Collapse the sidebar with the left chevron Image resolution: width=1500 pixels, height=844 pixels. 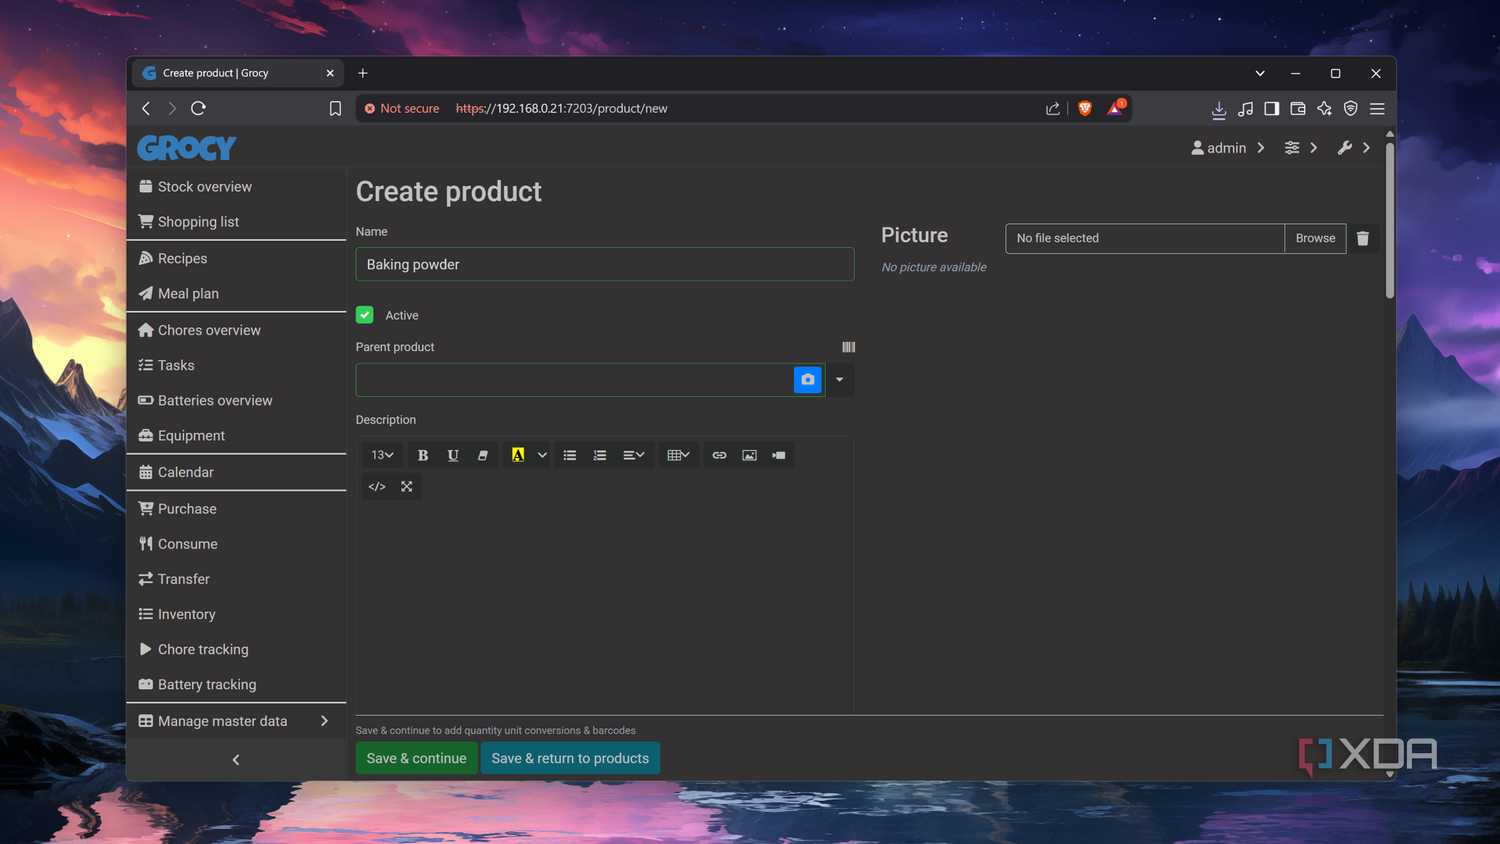point(236,760)
